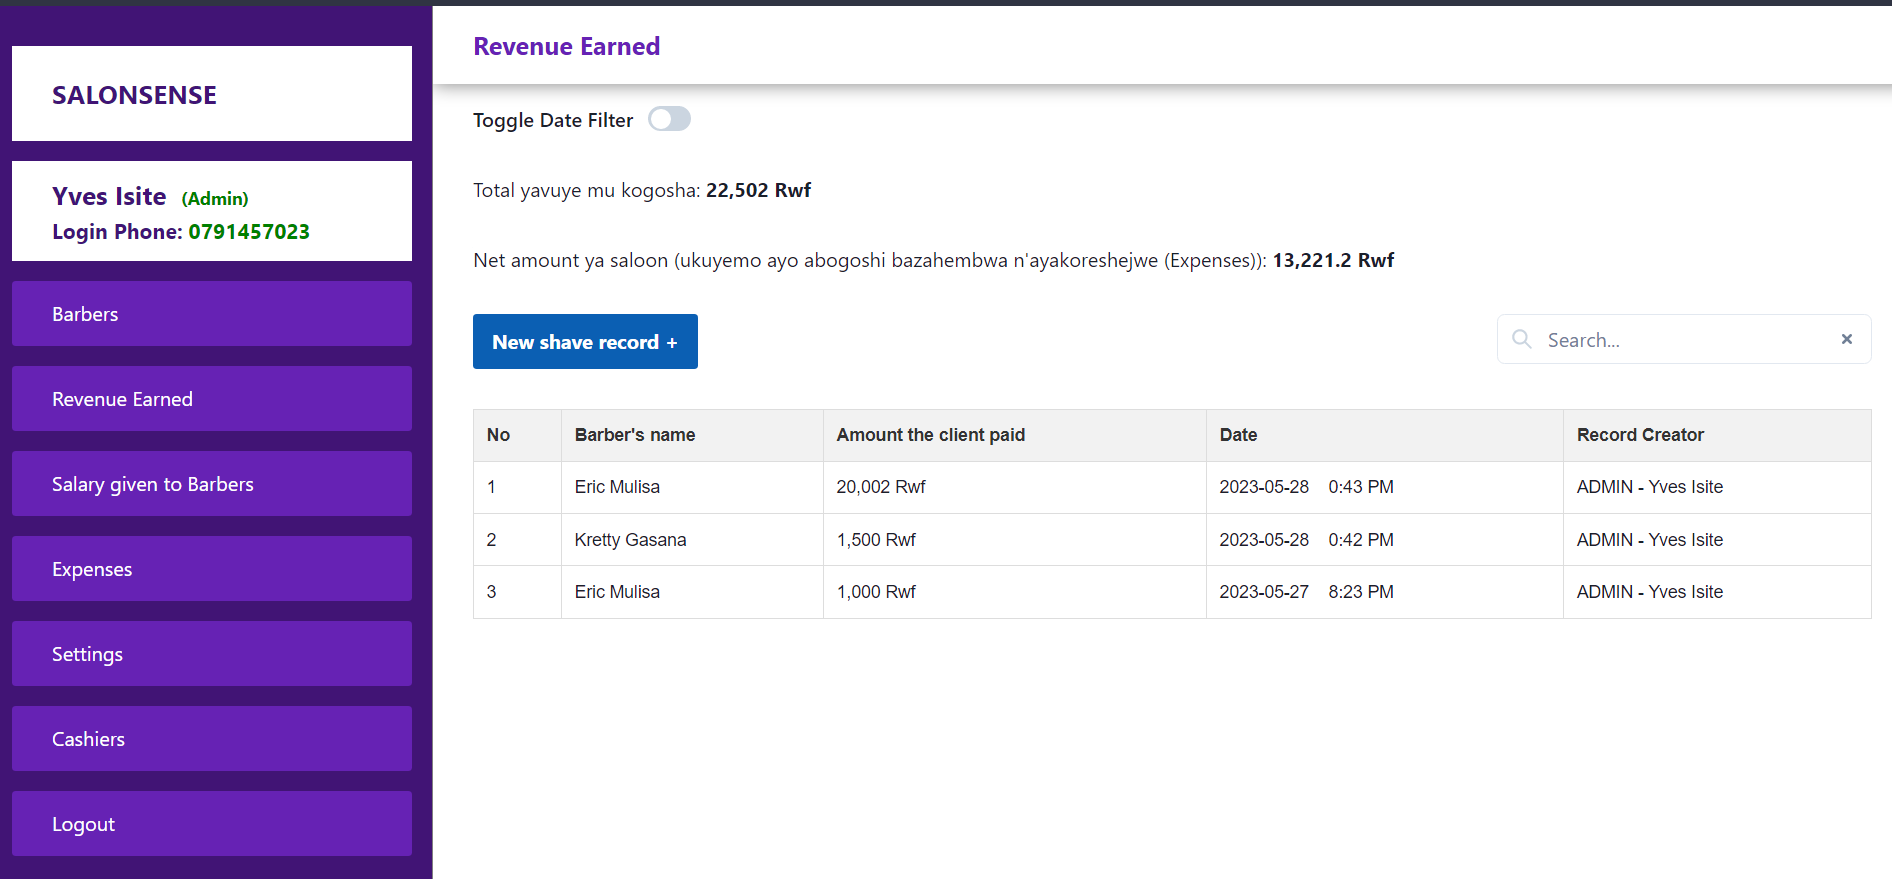Open Salary given to Barbers
This screenshot has height=879, width=1892.
212,484
